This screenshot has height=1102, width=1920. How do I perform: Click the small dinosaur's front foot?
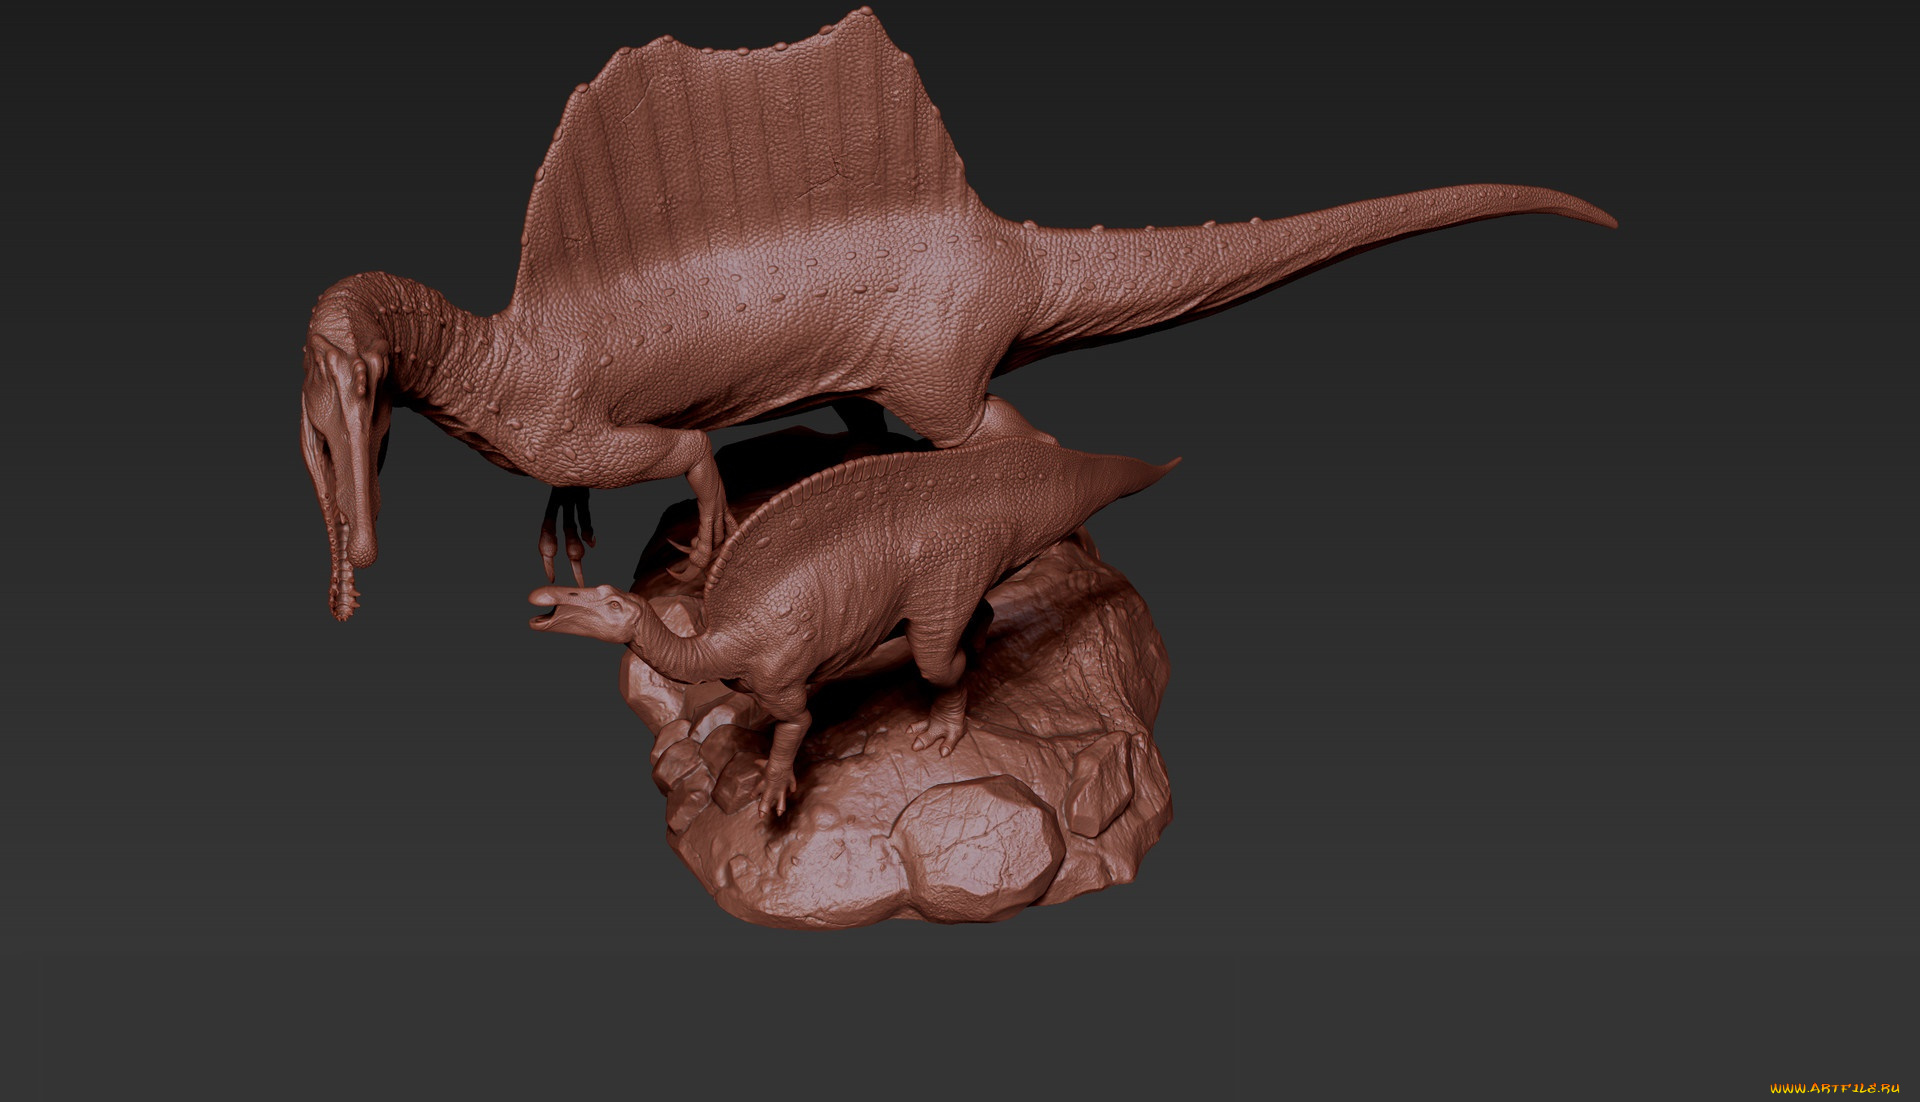pyautogui.click(x=773, y=795)
